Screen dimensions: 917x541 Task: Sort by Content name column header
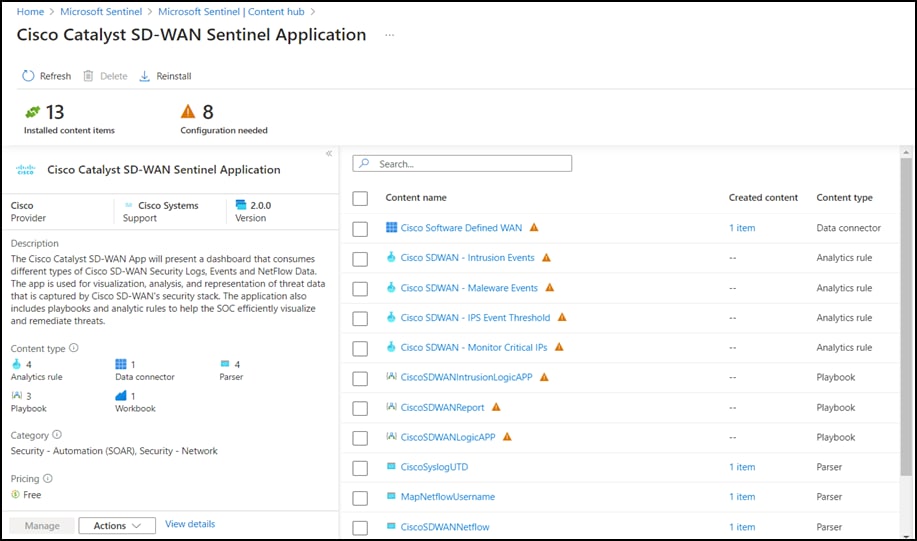click(x=416, y=198)
